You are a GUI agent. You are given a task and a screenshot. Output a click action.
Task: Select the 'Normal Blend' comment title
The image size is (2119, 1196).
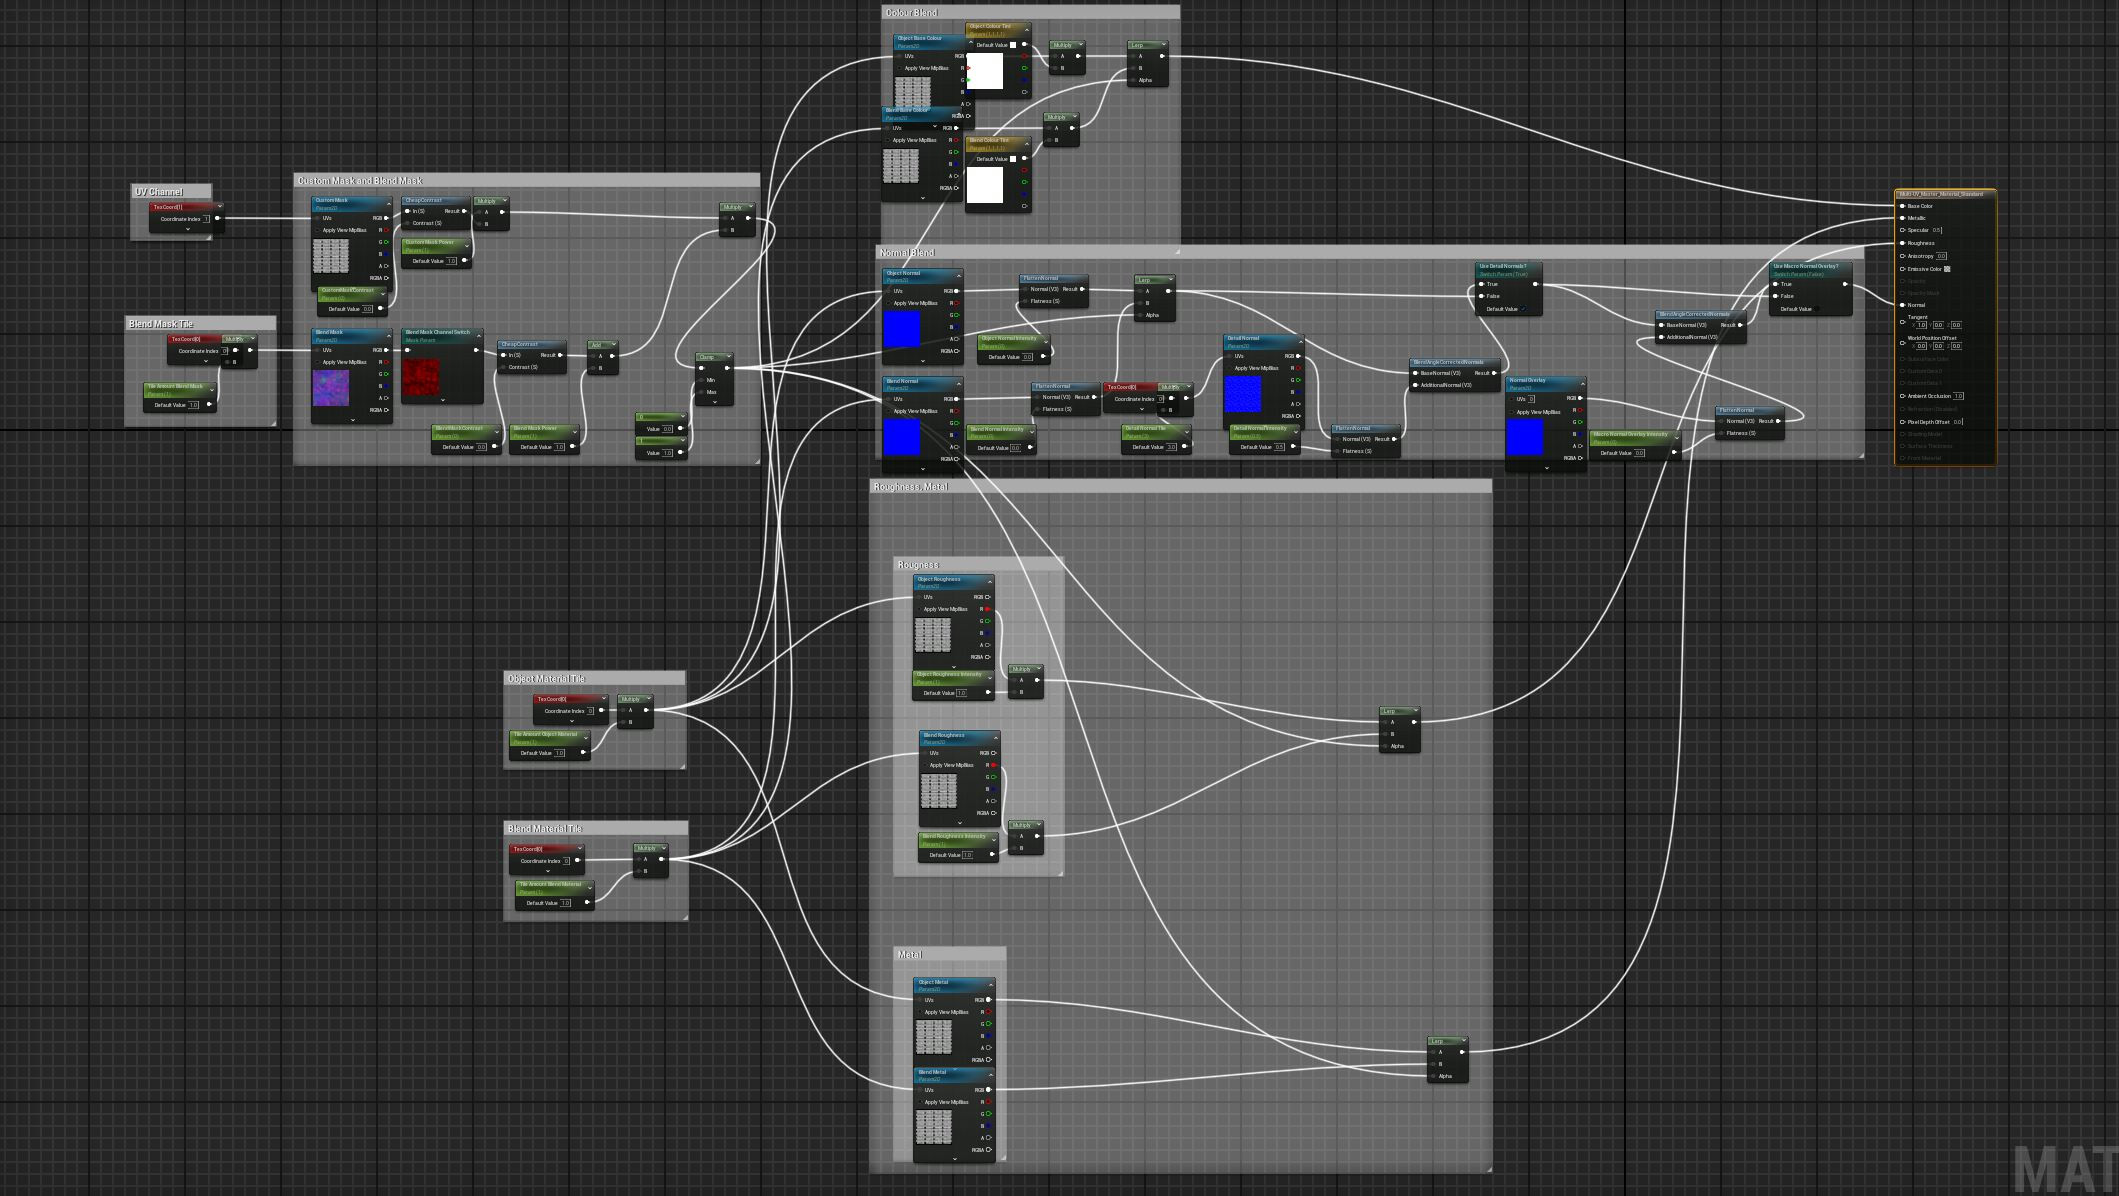[x=907, y=253]
